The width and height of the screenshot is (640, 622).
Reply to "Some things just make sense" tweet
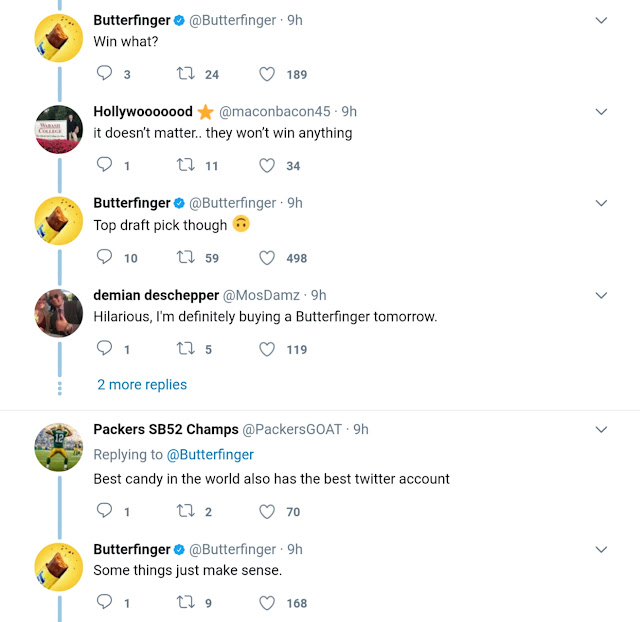(105, 603)
